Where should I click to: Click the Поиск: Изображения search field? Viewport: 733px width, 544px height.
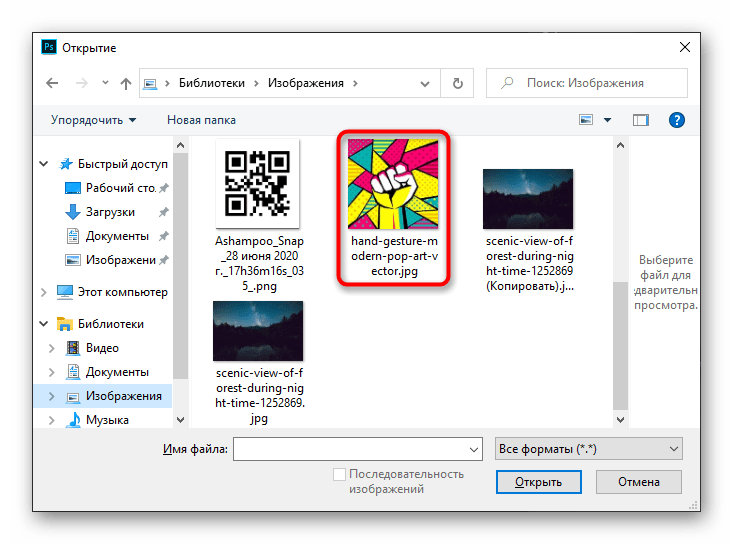click(x=587, y=83)
